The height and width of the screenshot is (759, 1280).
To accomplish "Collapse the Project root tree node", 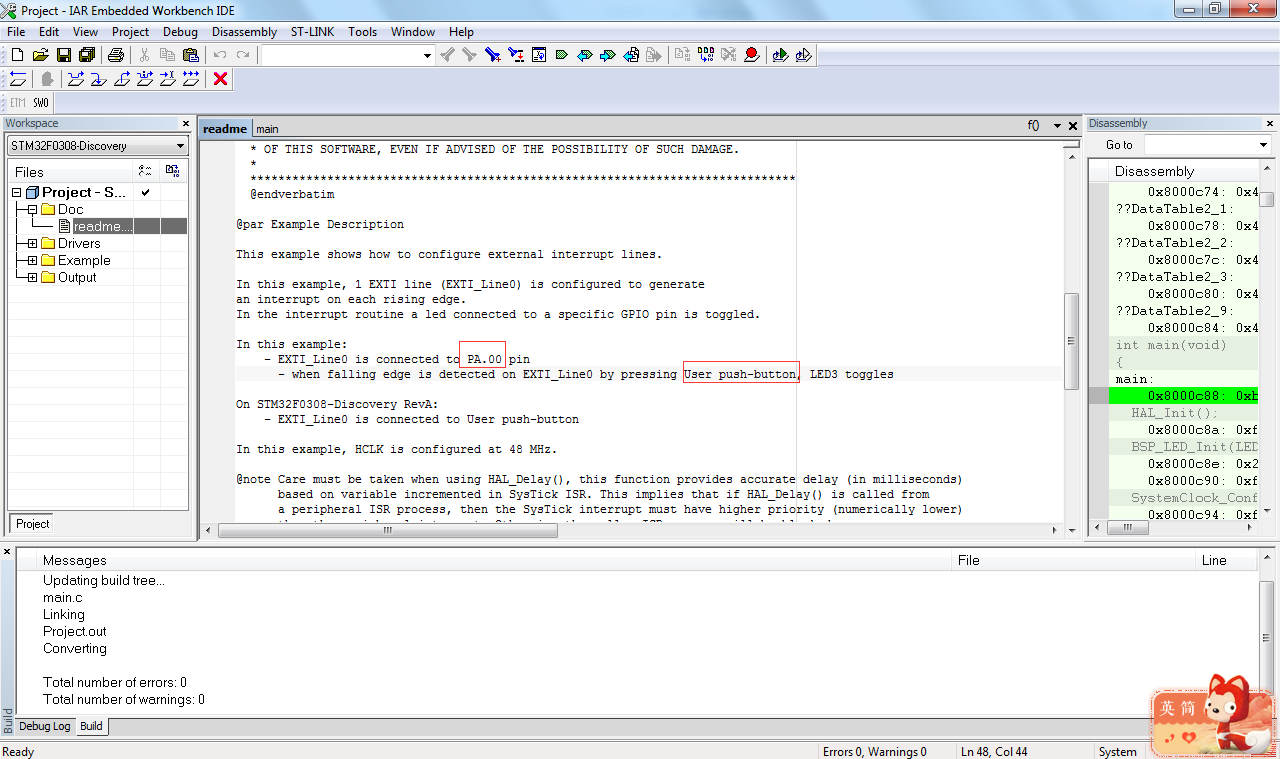I will (x=16, y=192).
